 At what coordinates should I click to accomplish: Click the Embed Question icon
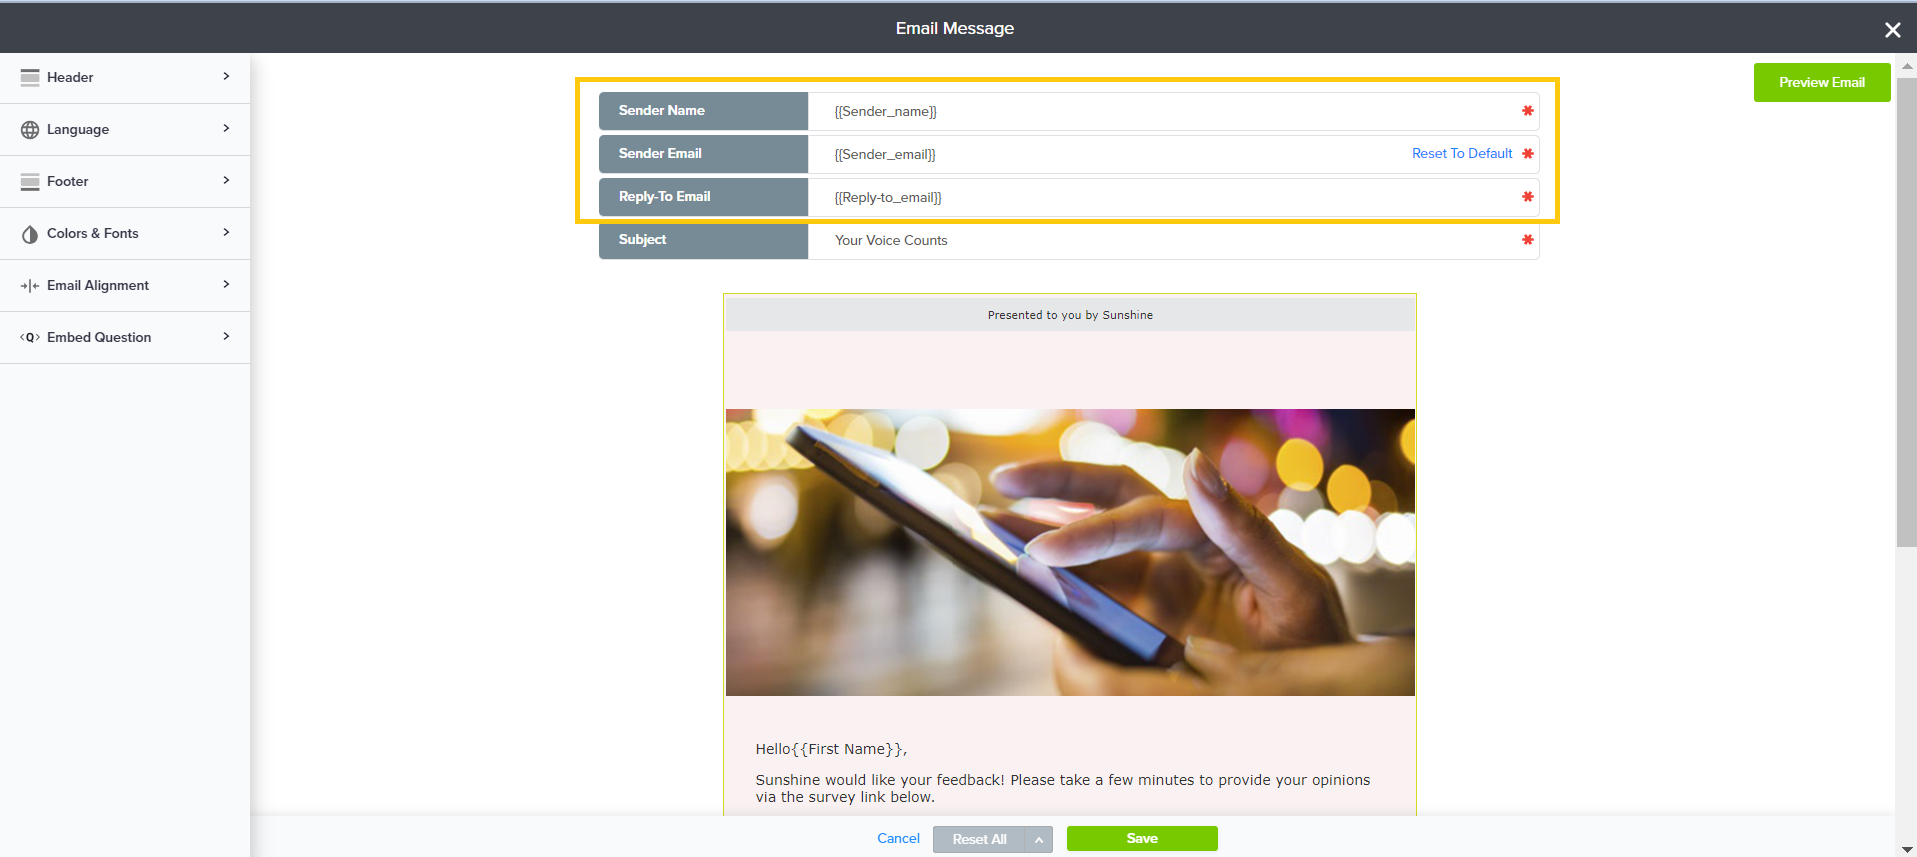tap(30, 338)
